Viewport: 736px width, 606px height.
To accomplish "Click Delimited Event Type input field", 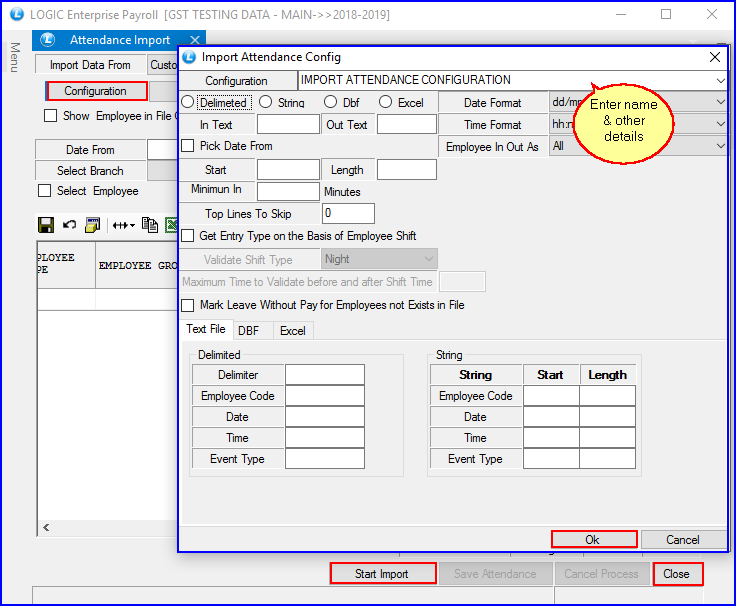I will [325, 459].
